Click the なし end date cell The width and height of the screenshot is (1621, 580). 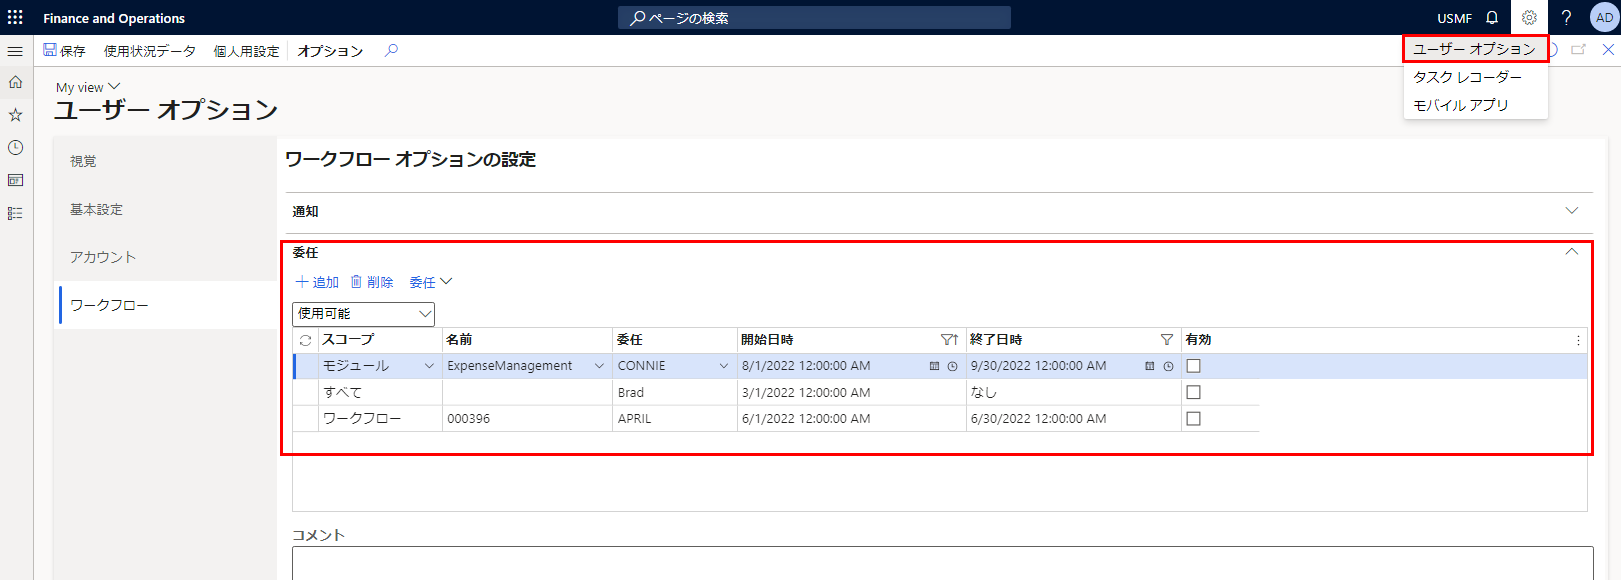1073,392
